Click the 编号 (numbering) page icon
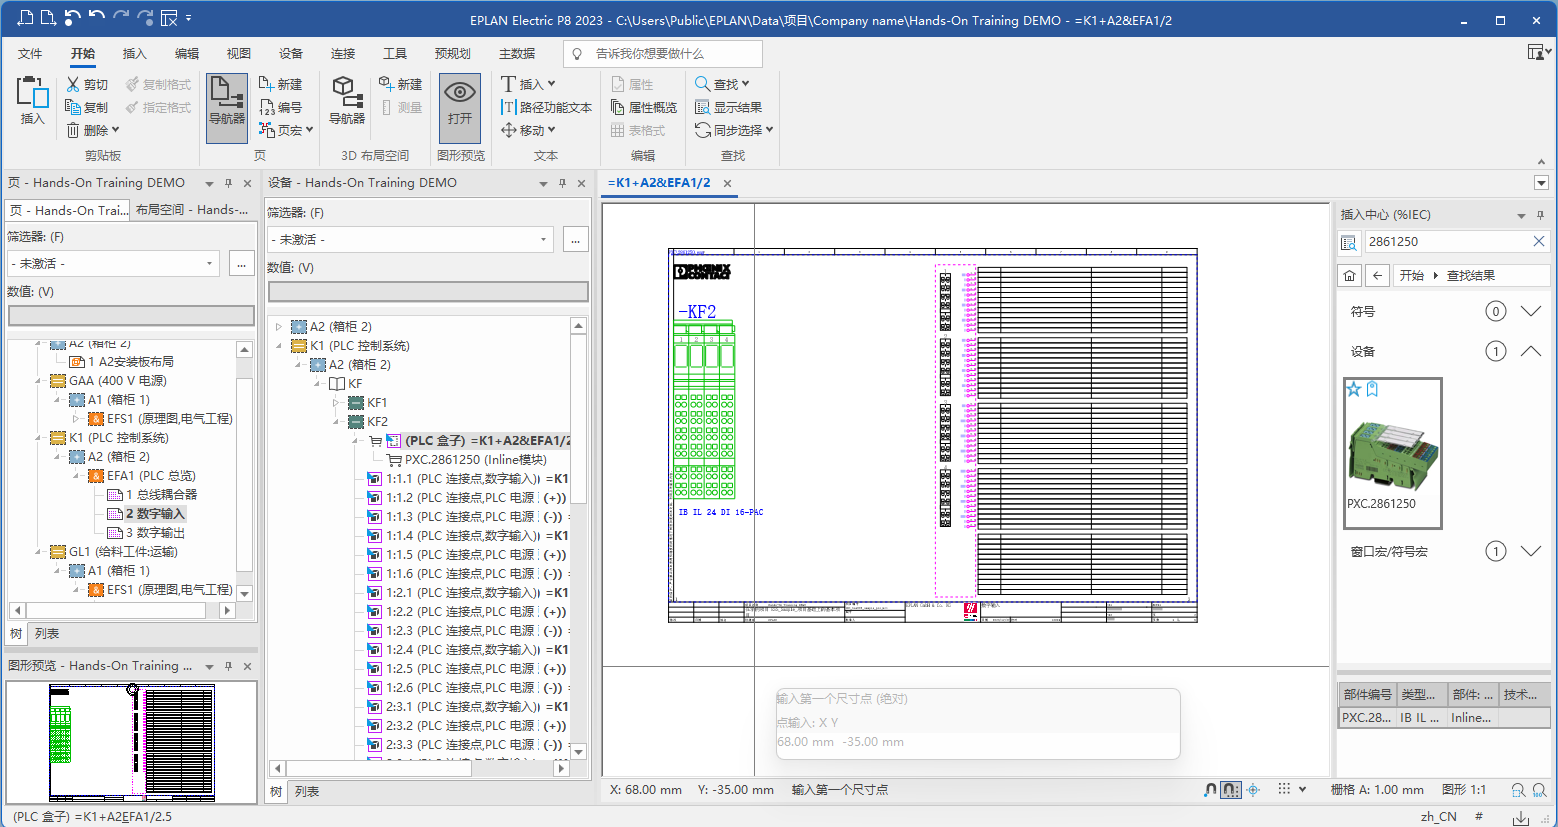The image size is (1558, 827). pyautogui.click(x=266, y=107)
